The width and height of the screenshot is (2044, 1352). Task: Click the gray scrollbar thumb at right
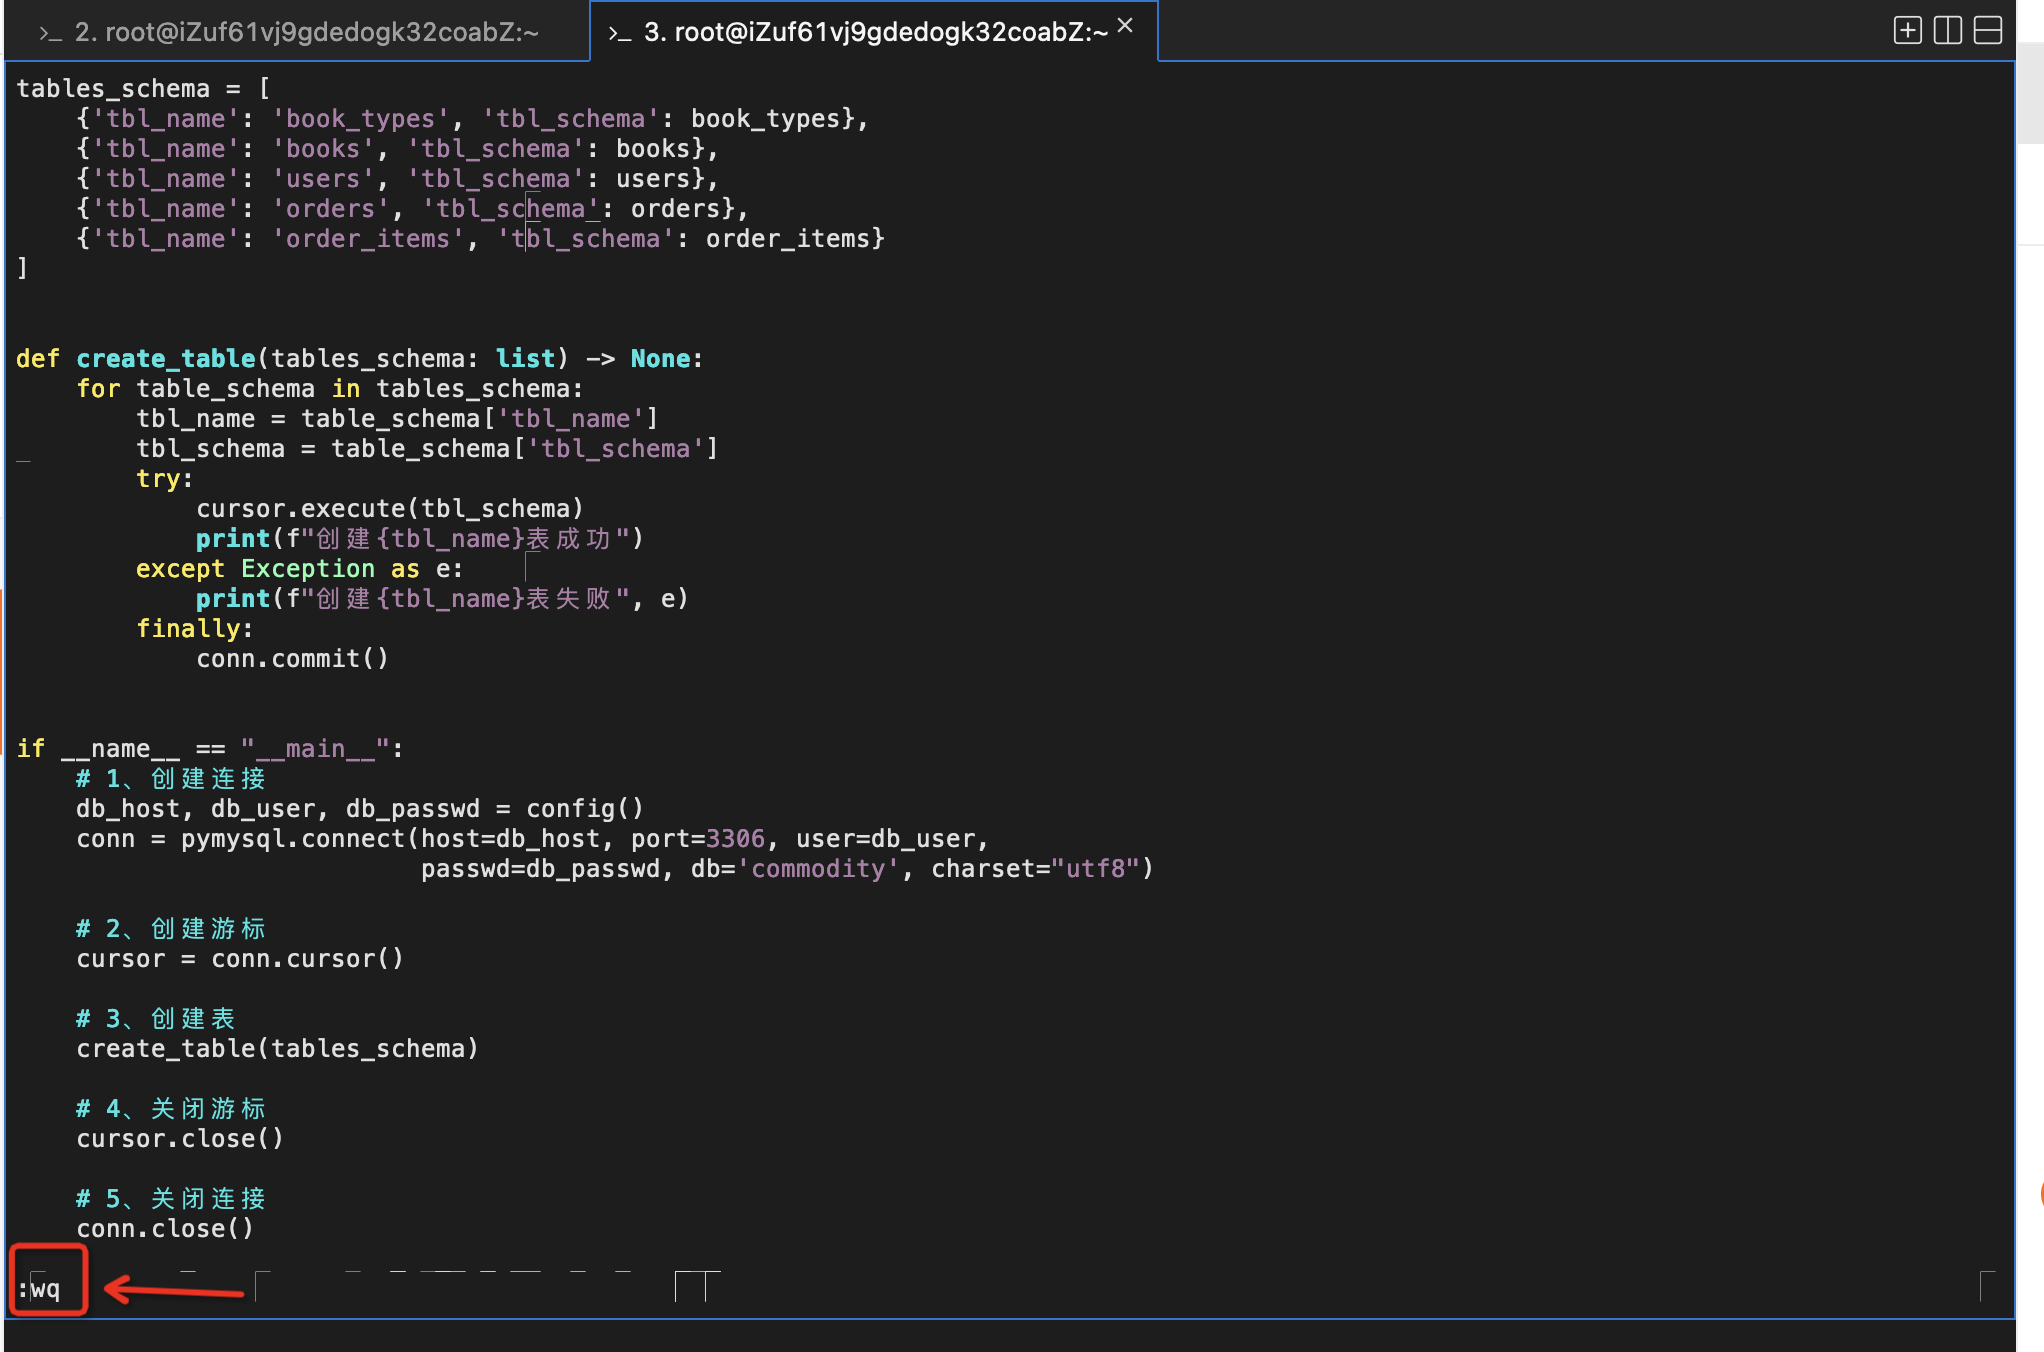tap(2030, 95)
